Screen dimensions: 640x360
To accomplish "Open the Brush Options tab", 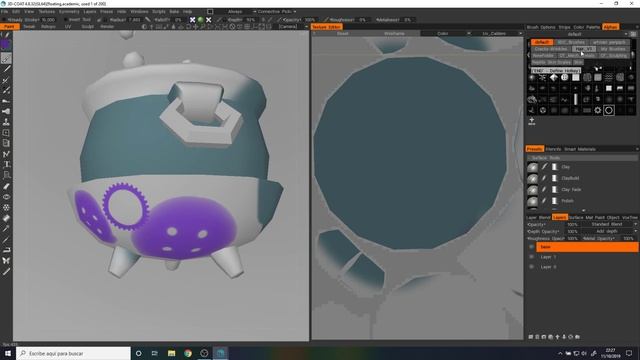I will click(x=541, y=27).
